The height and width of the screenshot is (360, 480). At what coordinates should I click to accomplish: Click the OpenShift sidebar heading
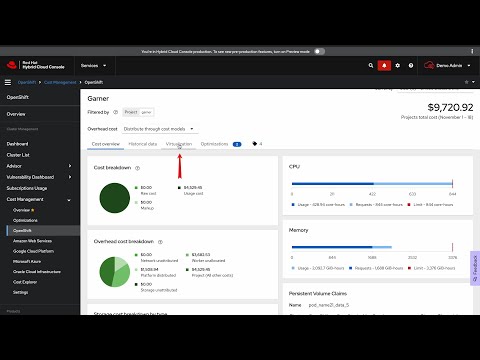point(18,97)
